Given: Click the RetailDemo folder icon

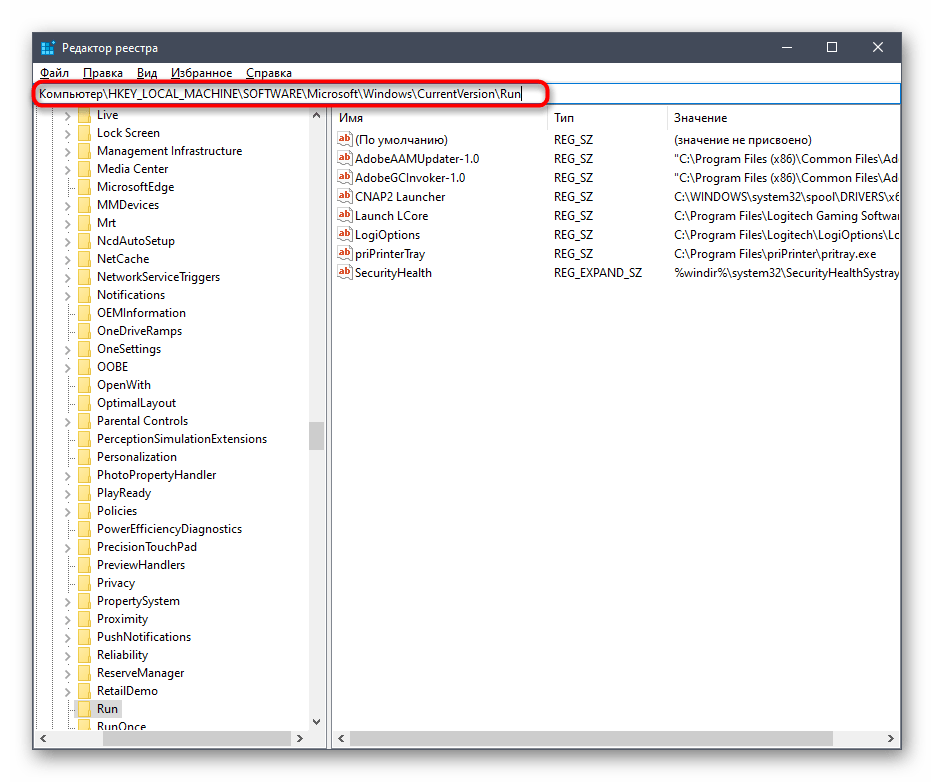Looking at the screenshot, I should (x=85, y=691).
